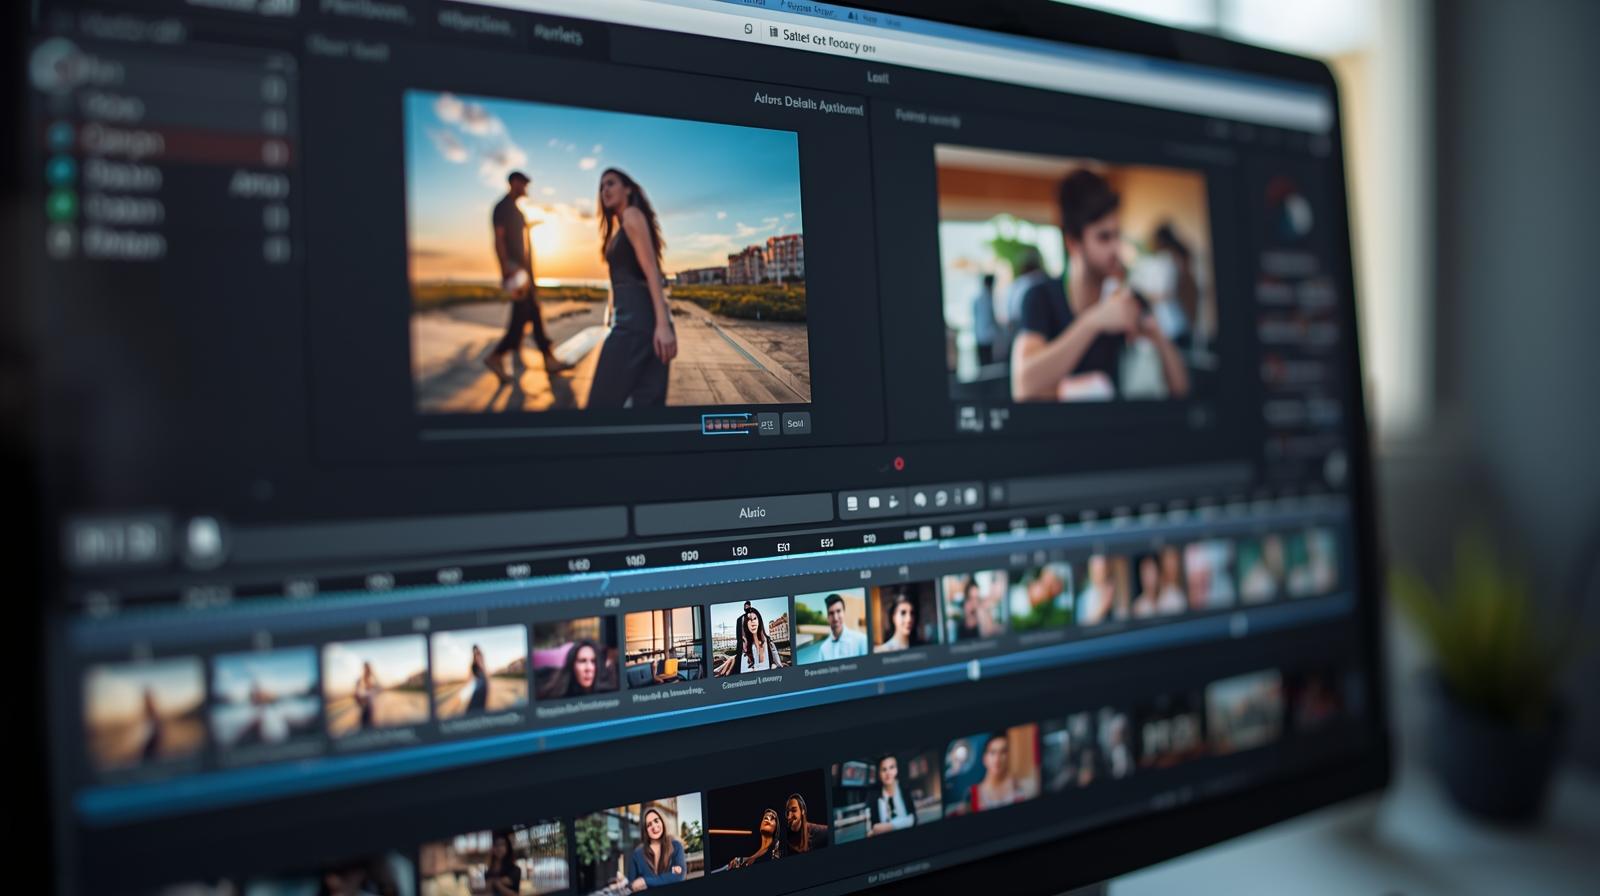Open the Parfets tab at the top
Screen dimensions: 1600x896
point(558,35)
